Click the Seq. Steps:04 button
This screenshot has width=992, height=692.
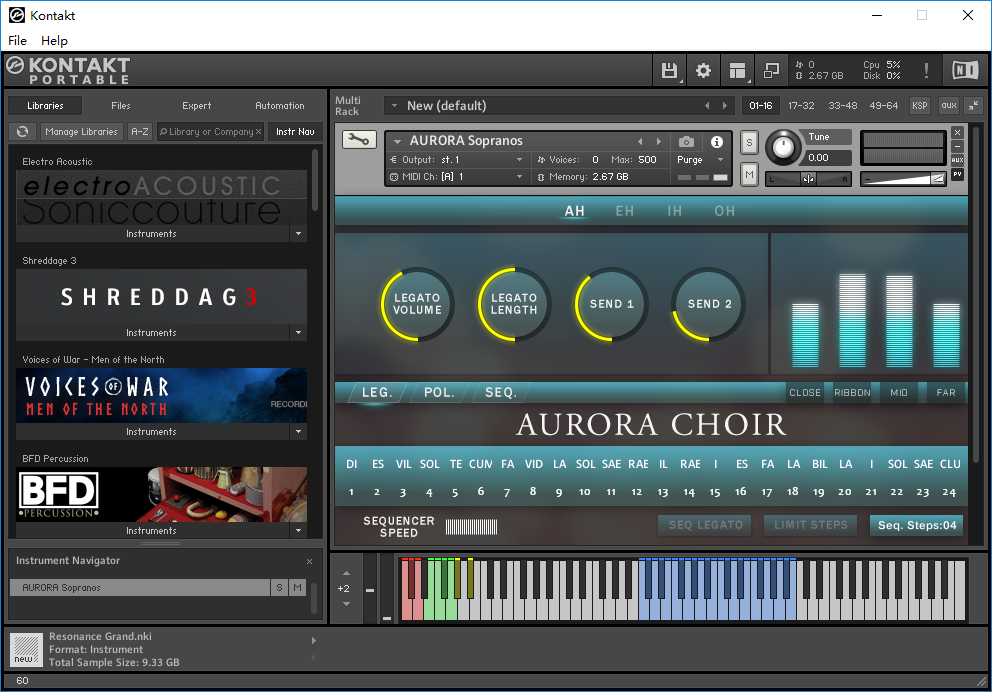[917, 525]
